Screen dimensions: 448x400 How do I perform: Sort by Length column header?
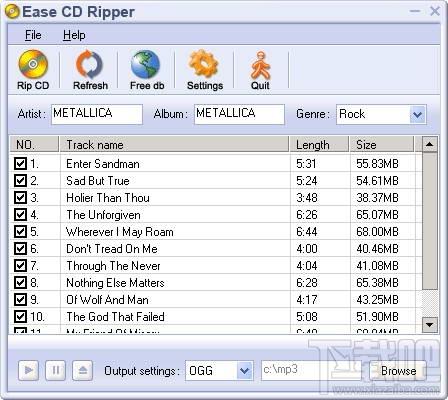pos(319,144)
